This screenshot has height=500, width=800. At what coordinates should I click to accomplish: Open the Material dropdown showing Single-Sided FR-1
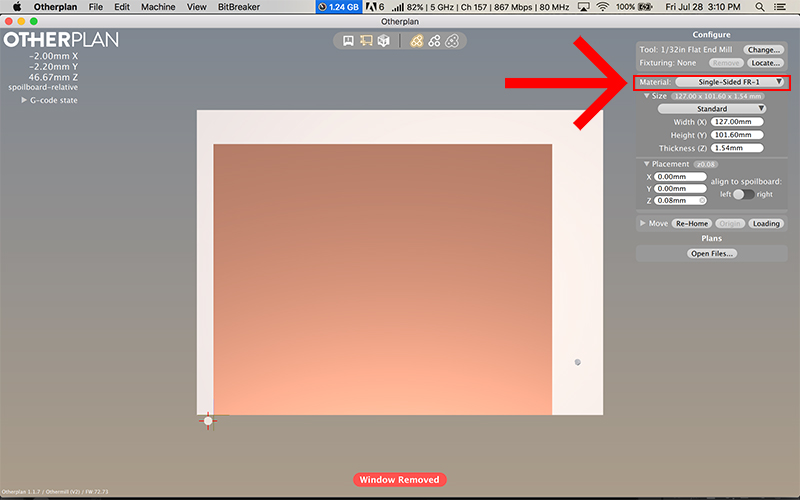click(730, 82)
